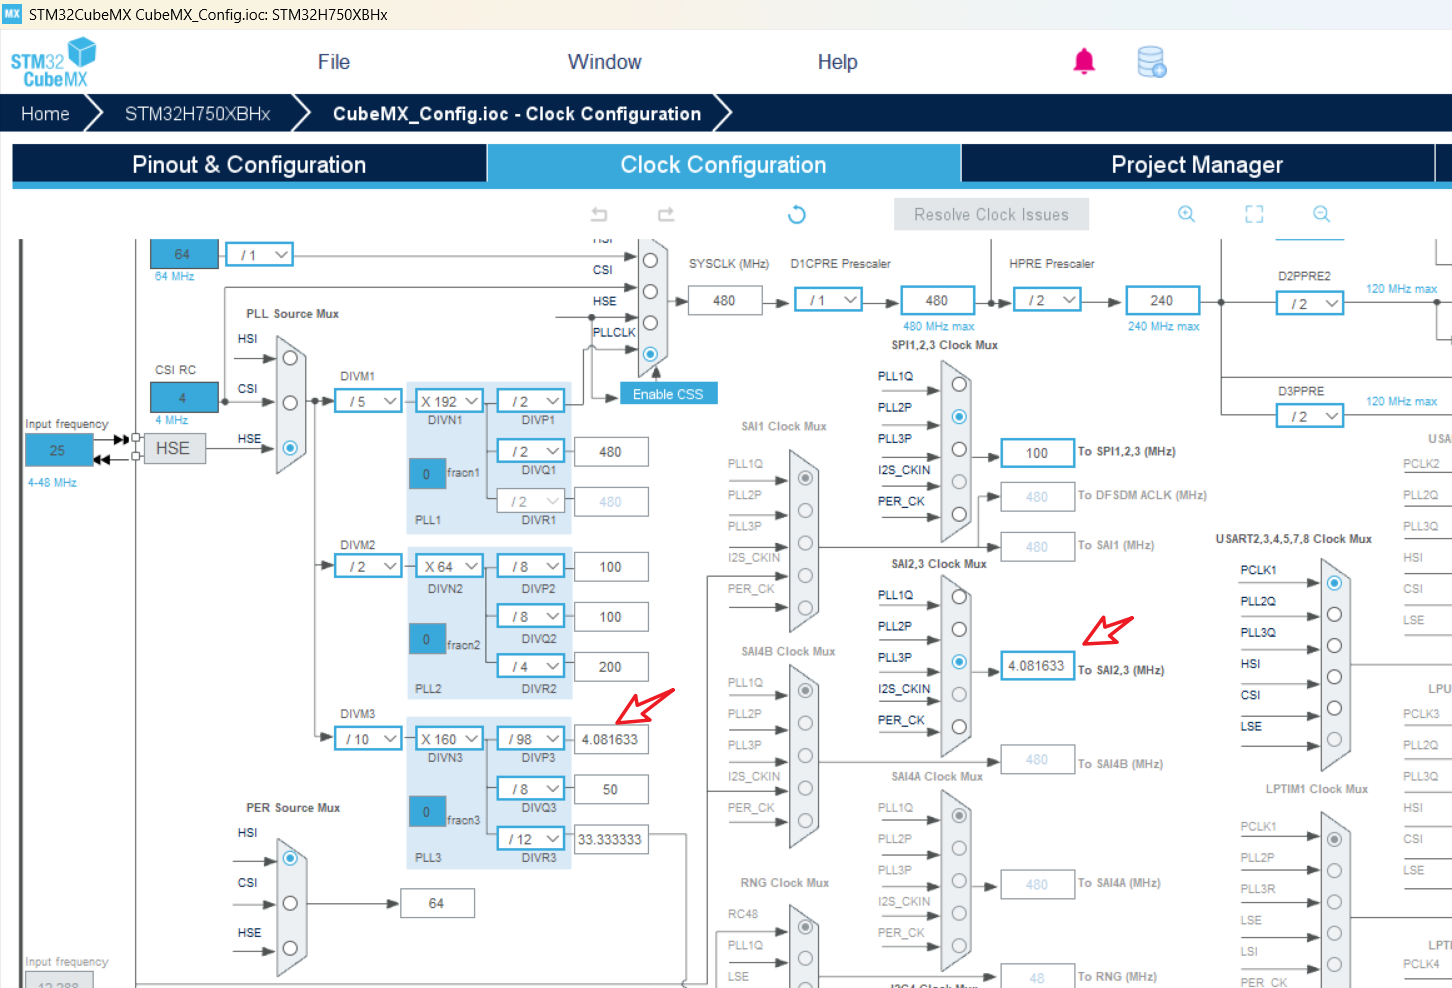Select PLL1Q in SAI2,3 Clock Mux
The width and height of the screenshot is (1452, 988).
tap(959, 597)
